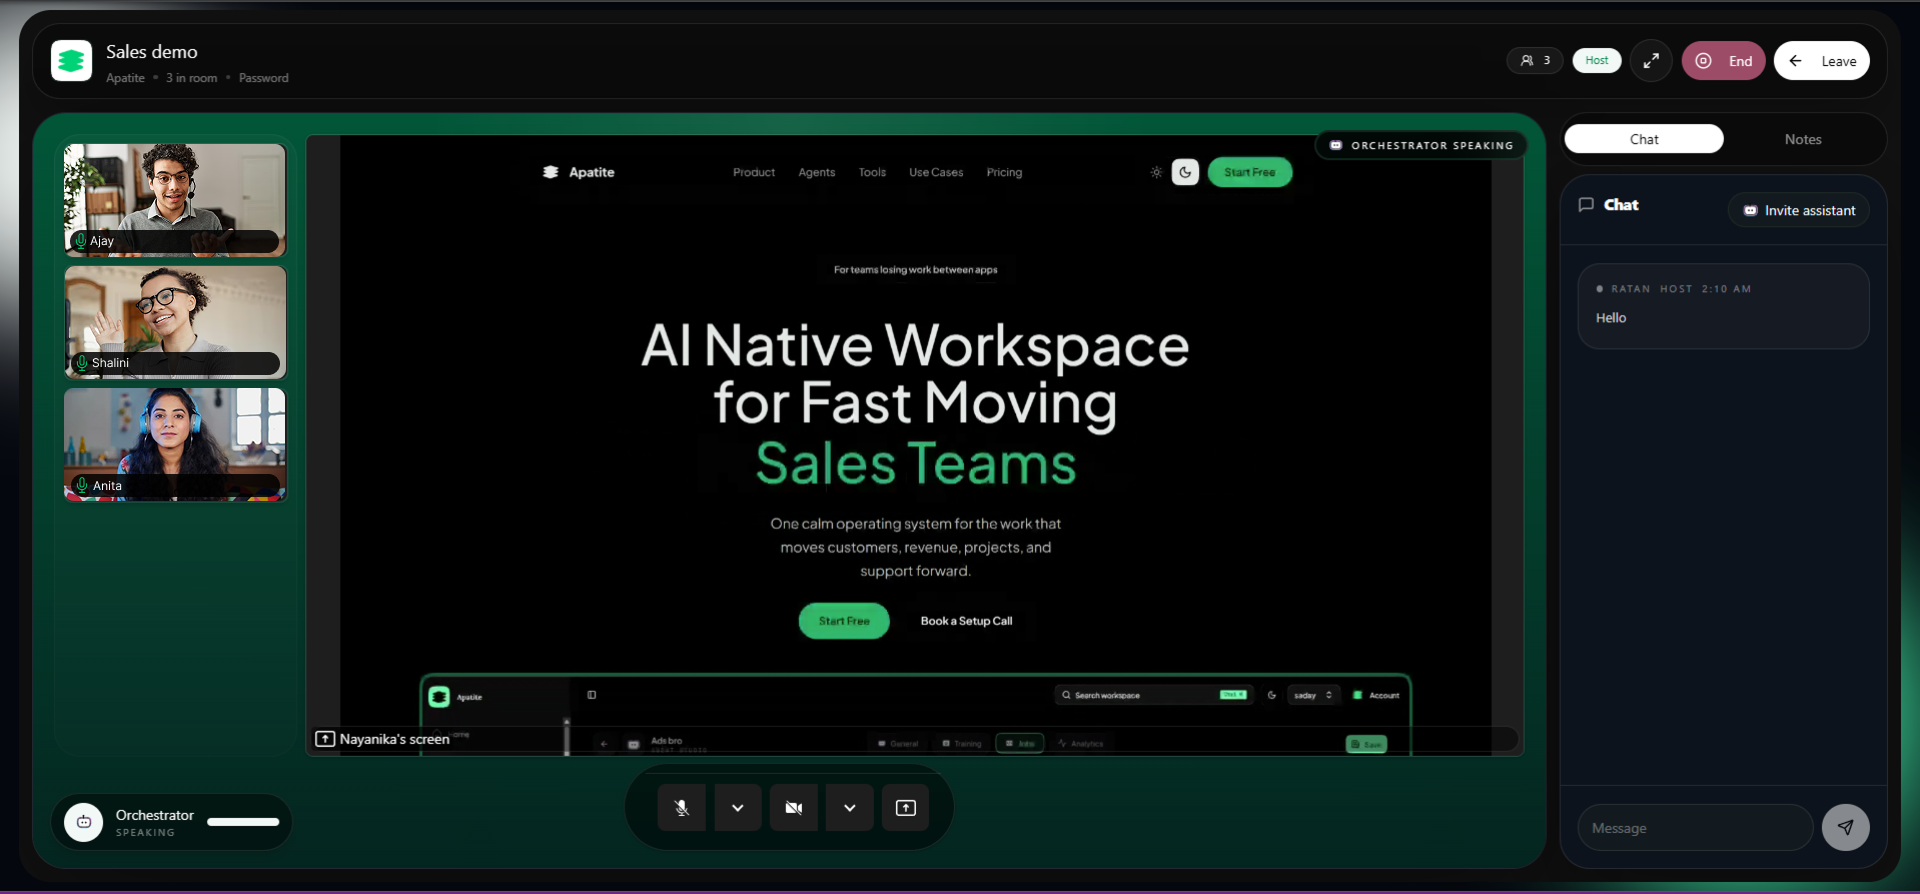This screenshot has height=894, width=1920.
Task: Switch shared site to light mode
Action: tap(1156, 172)
